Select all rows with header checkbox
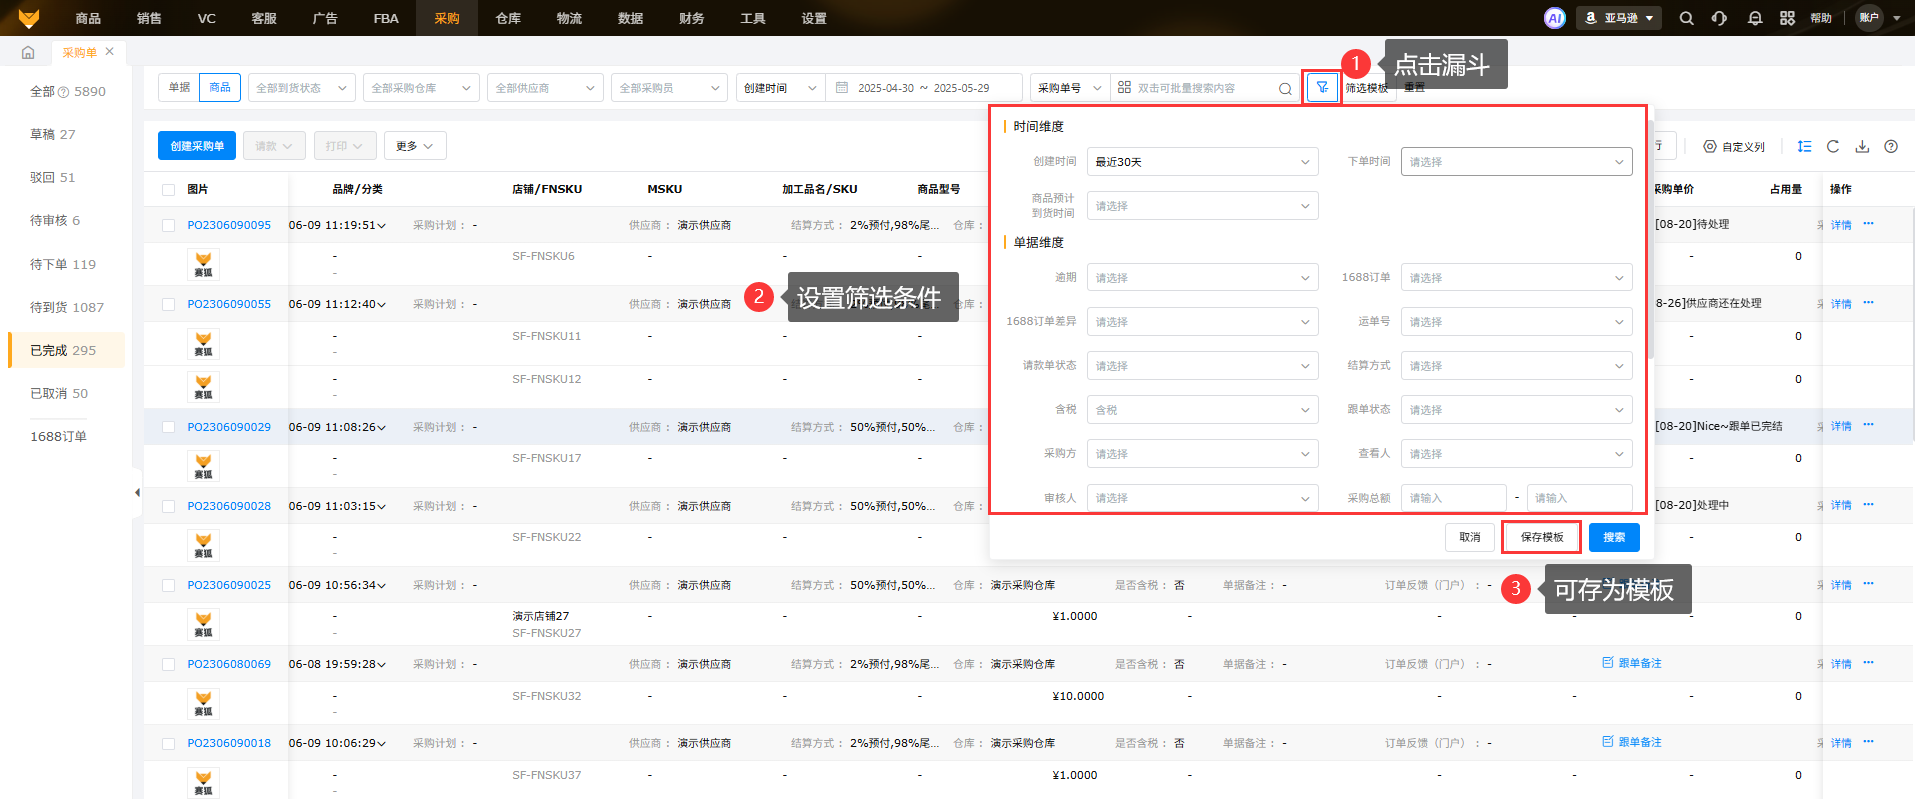This screenshot has width=1915, height=799. point(168,190)
